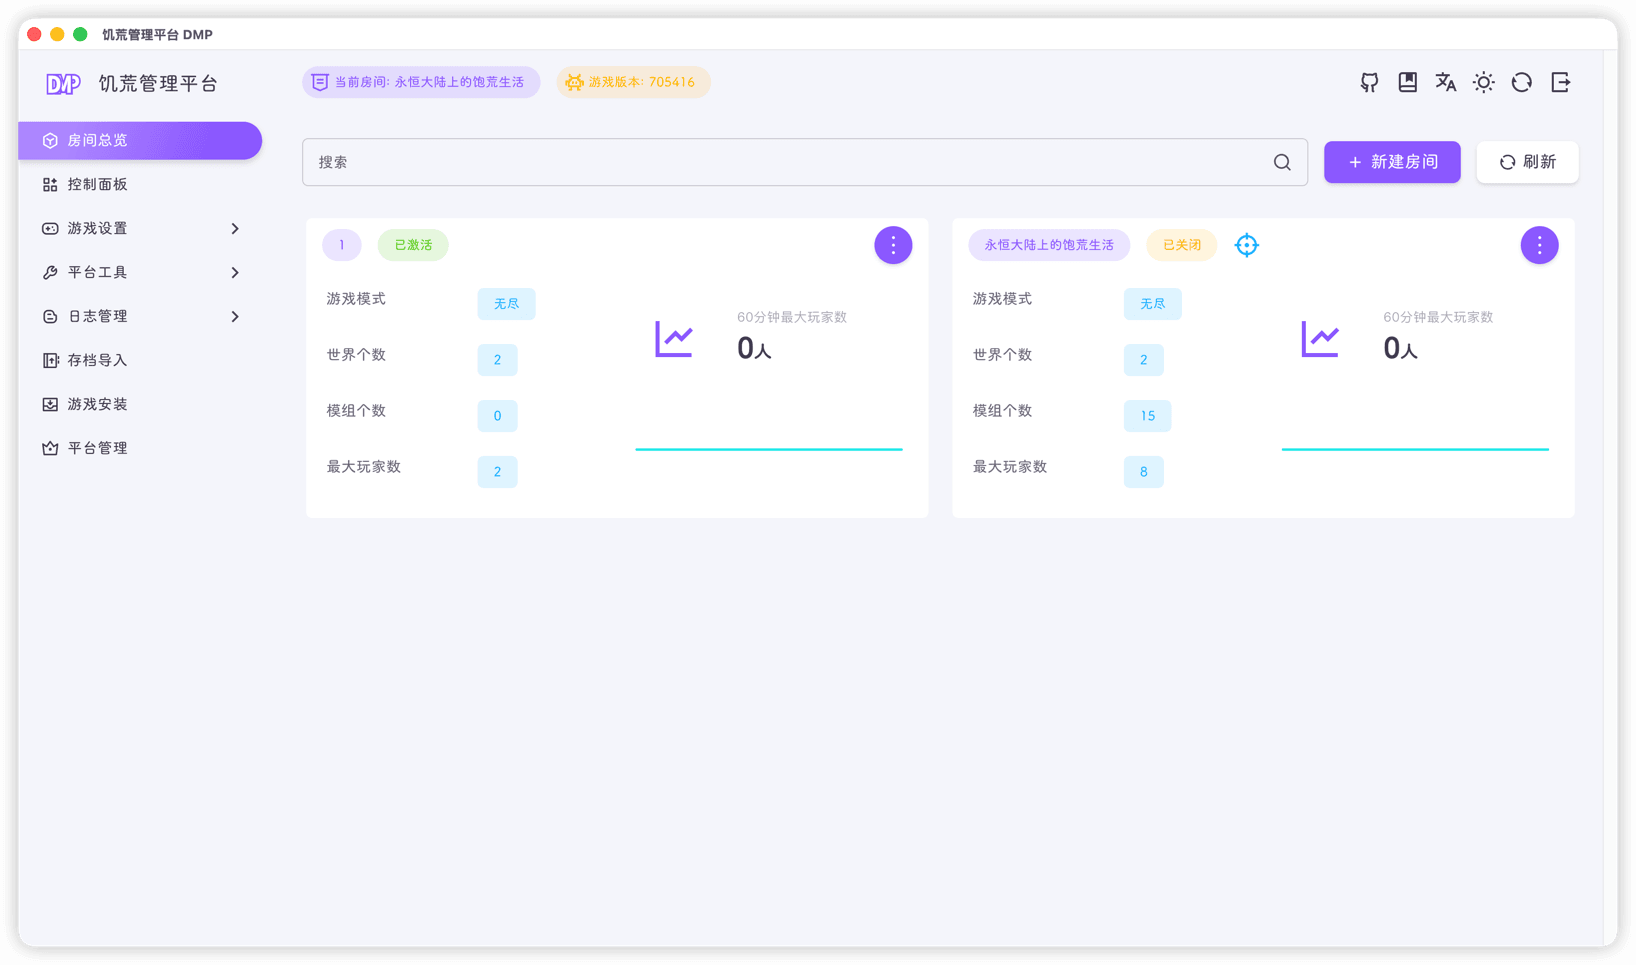
Task: Go to 控制面板 in sidebar
Action: (97, 184)
